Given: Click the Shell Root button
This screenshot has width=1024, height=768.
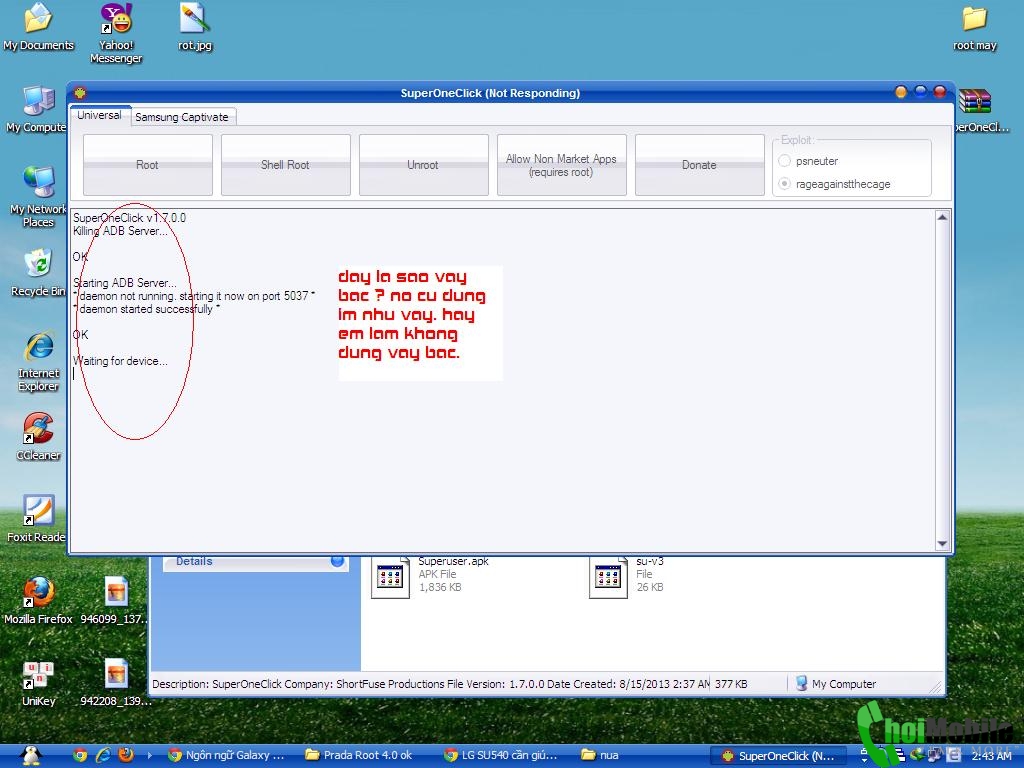Looking at the screenshot, I should coord(285,165).
